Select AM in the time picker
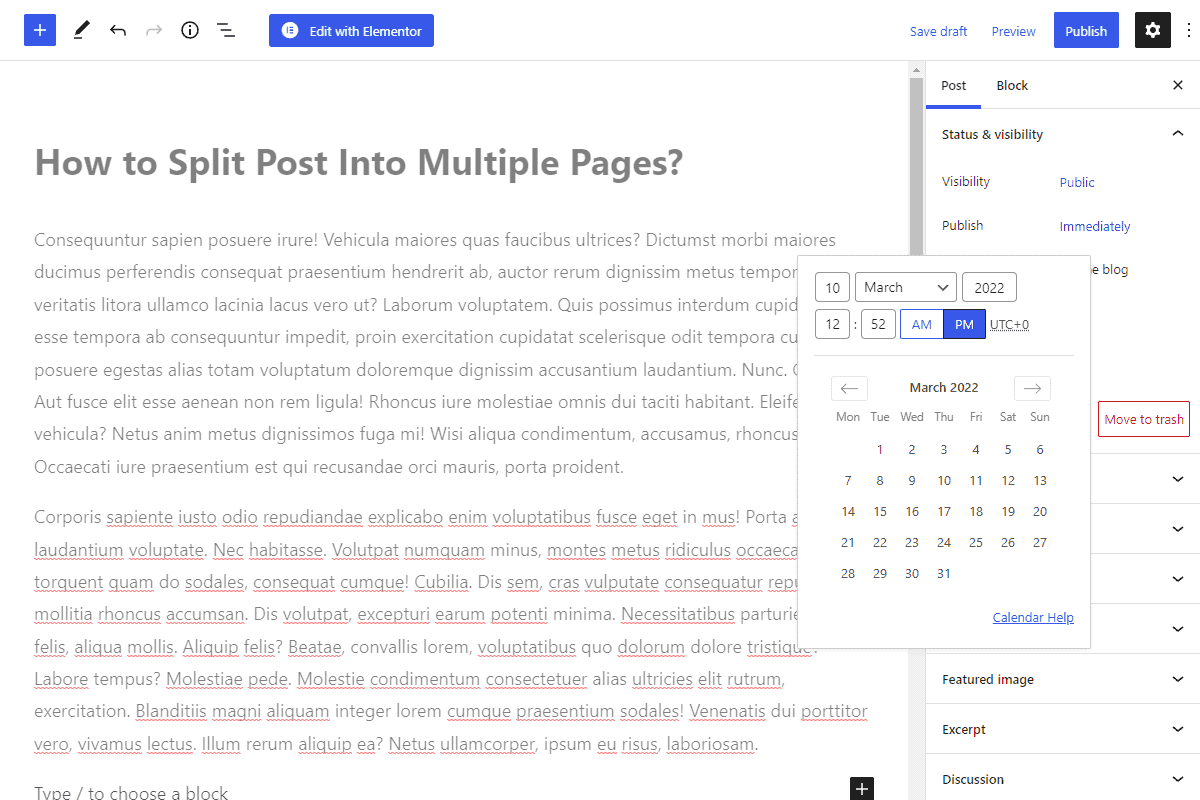 pos(922,324)
